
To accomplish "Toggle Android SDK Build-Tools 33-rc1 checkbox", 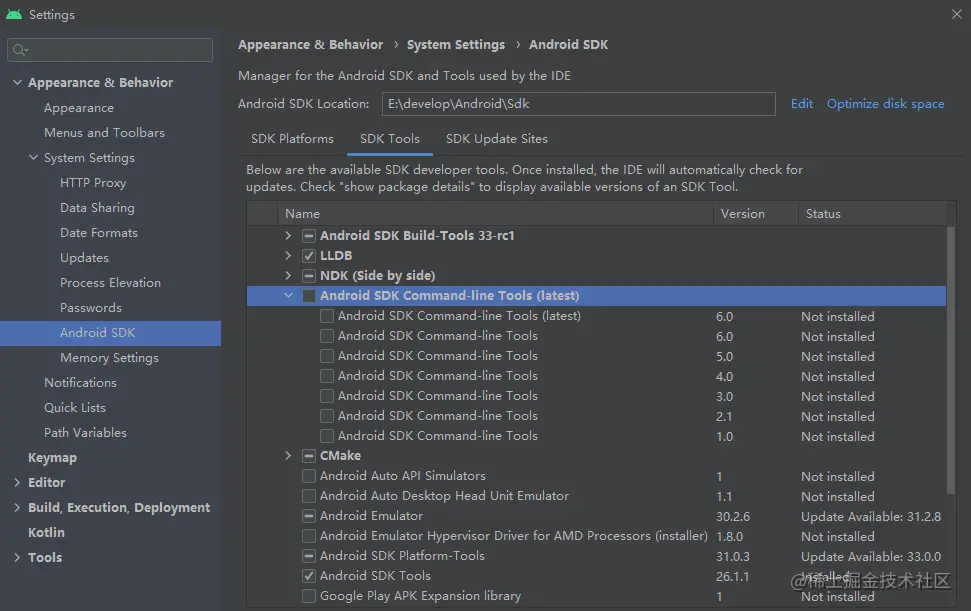I will coord(308,236).
